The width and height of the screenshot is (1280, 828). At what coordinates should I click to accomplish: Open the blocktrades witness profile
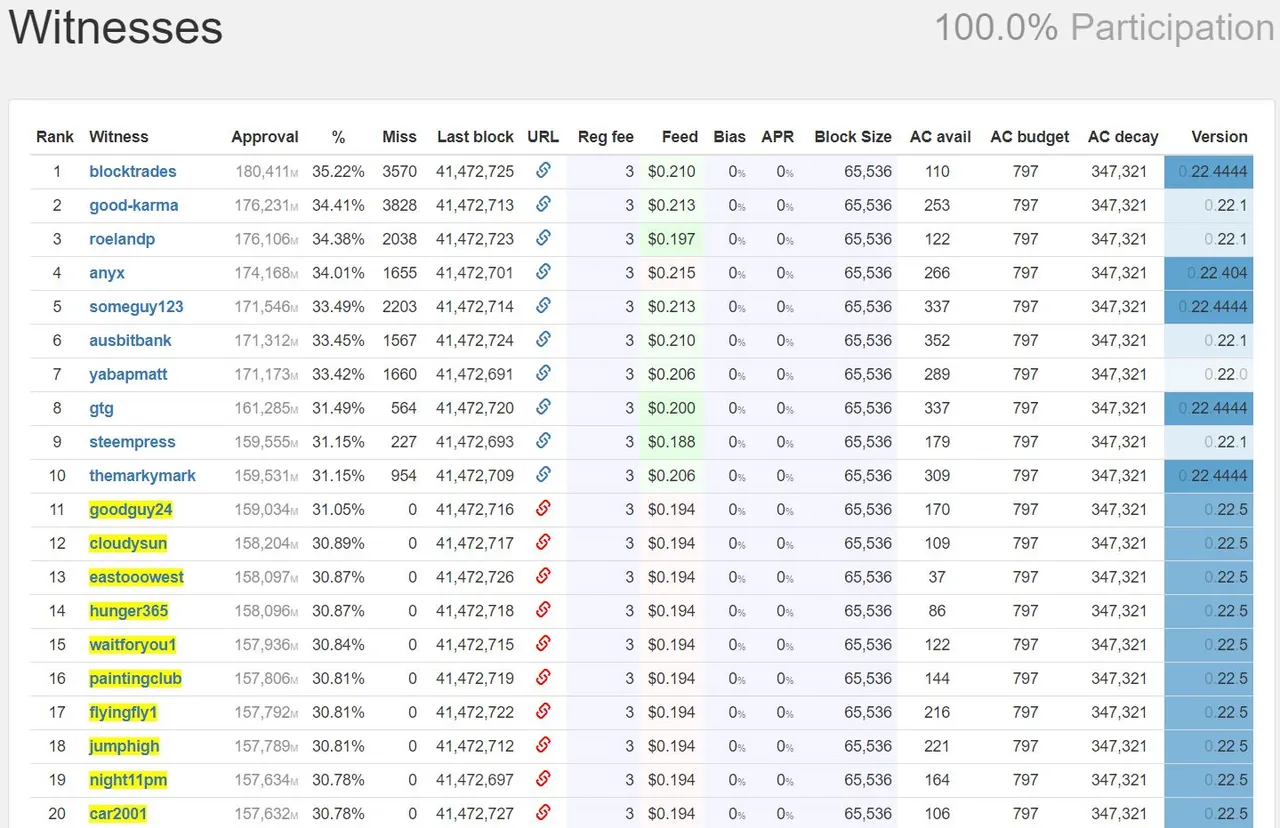(133, 171)
